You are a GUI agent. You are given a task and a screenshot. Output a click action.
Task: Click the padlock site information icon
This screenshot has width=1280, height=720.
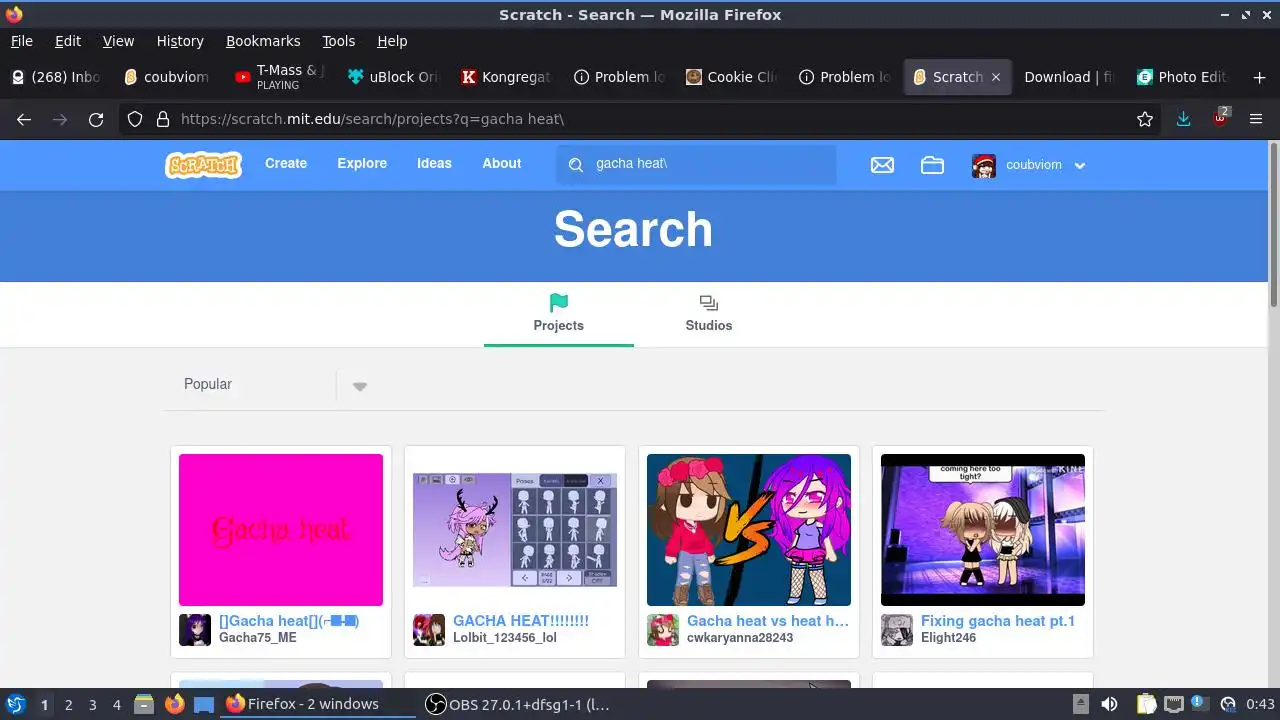(x=162, y=119)
